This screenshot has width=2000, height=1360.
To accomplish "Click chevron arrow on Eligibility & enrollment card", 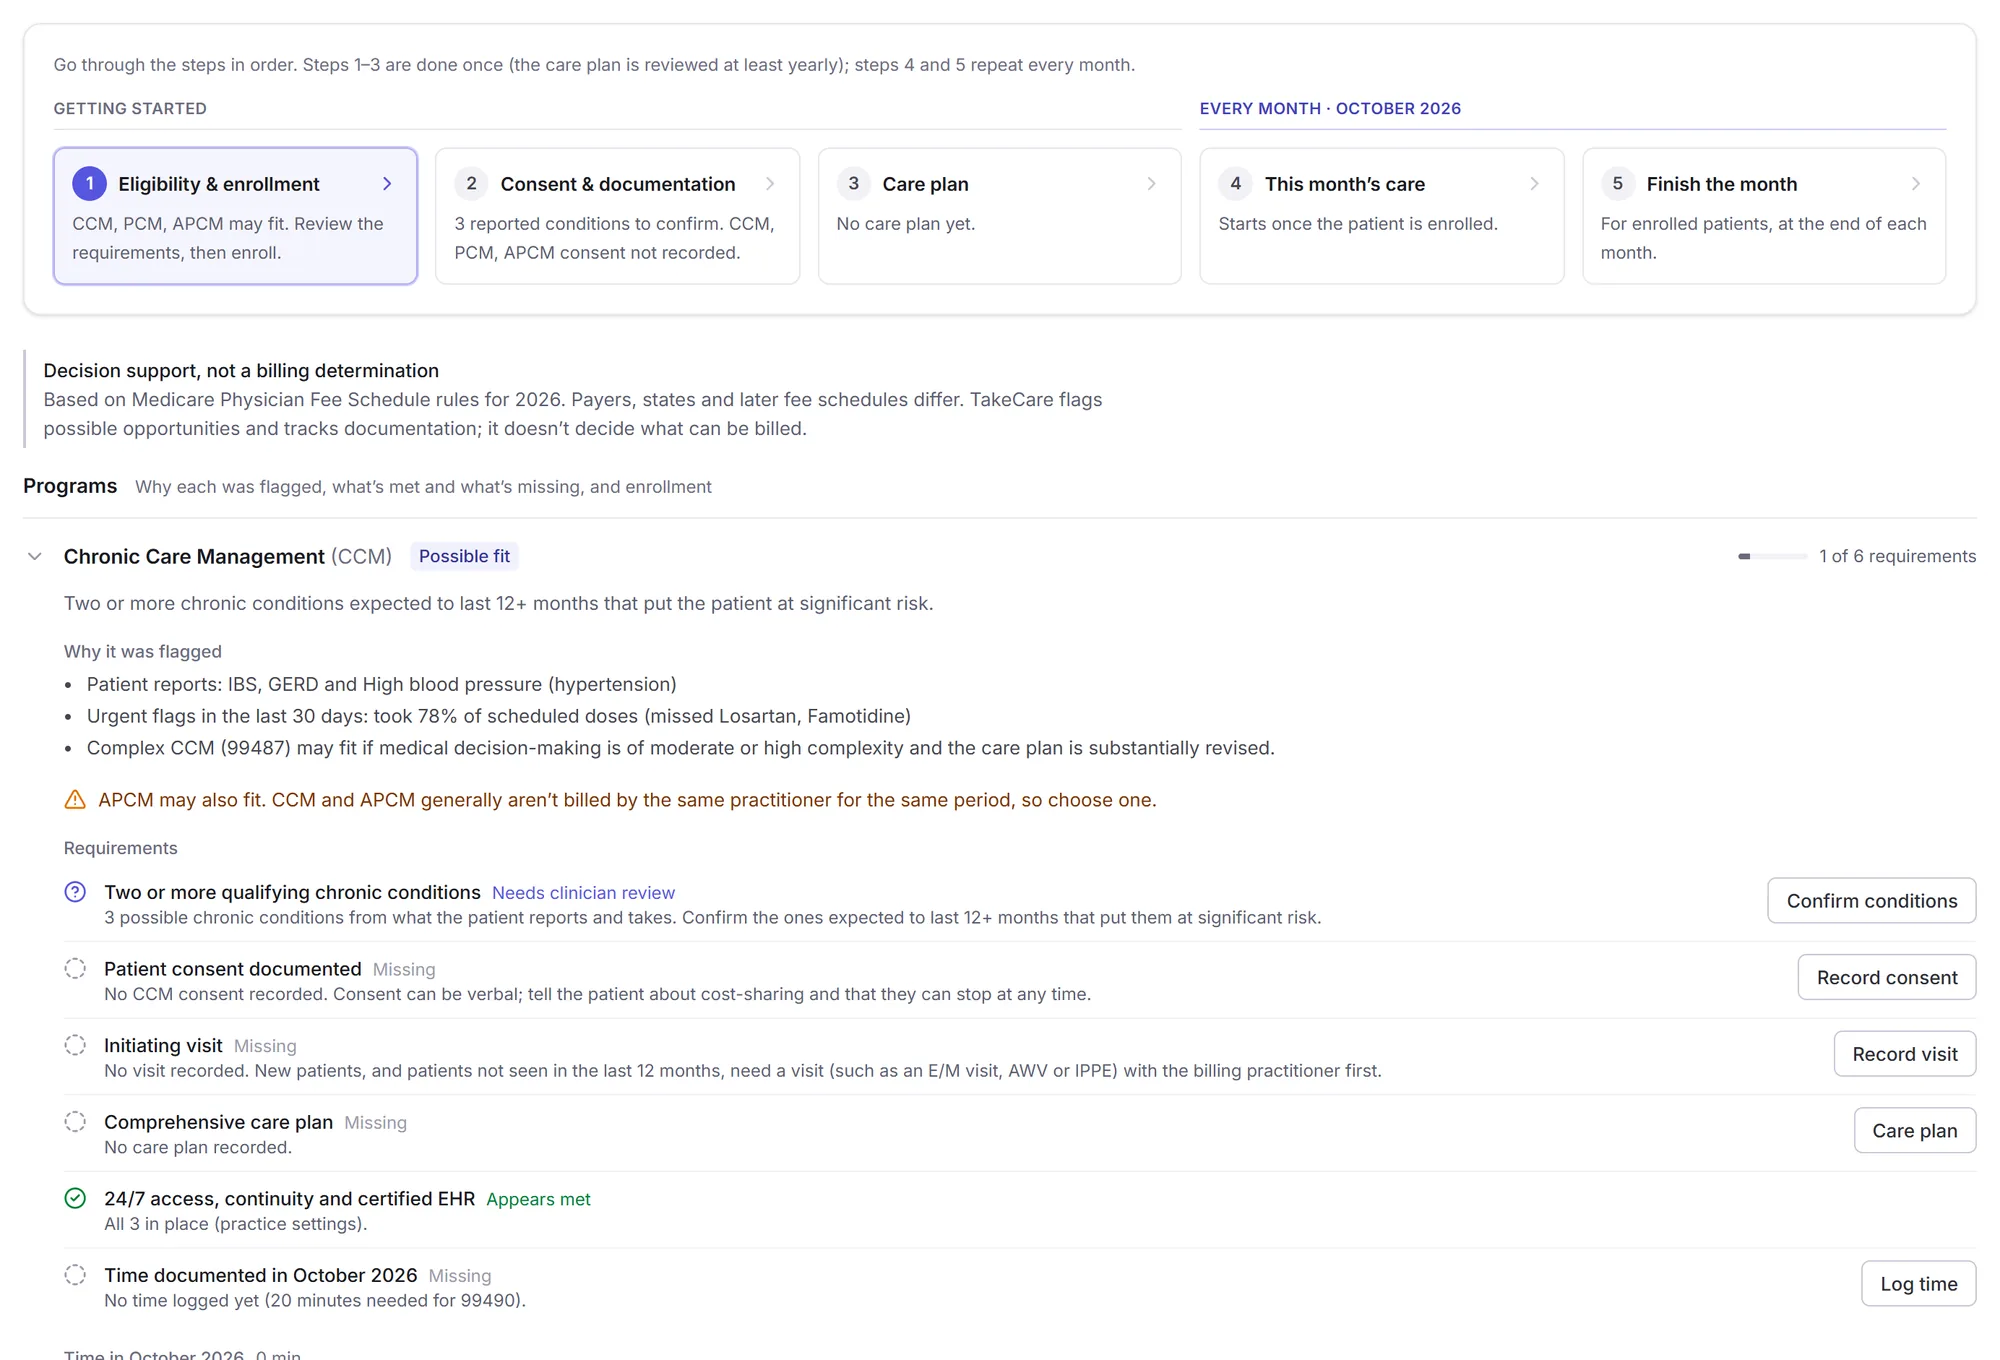I will pyautogui.click(x=387, y=184).
